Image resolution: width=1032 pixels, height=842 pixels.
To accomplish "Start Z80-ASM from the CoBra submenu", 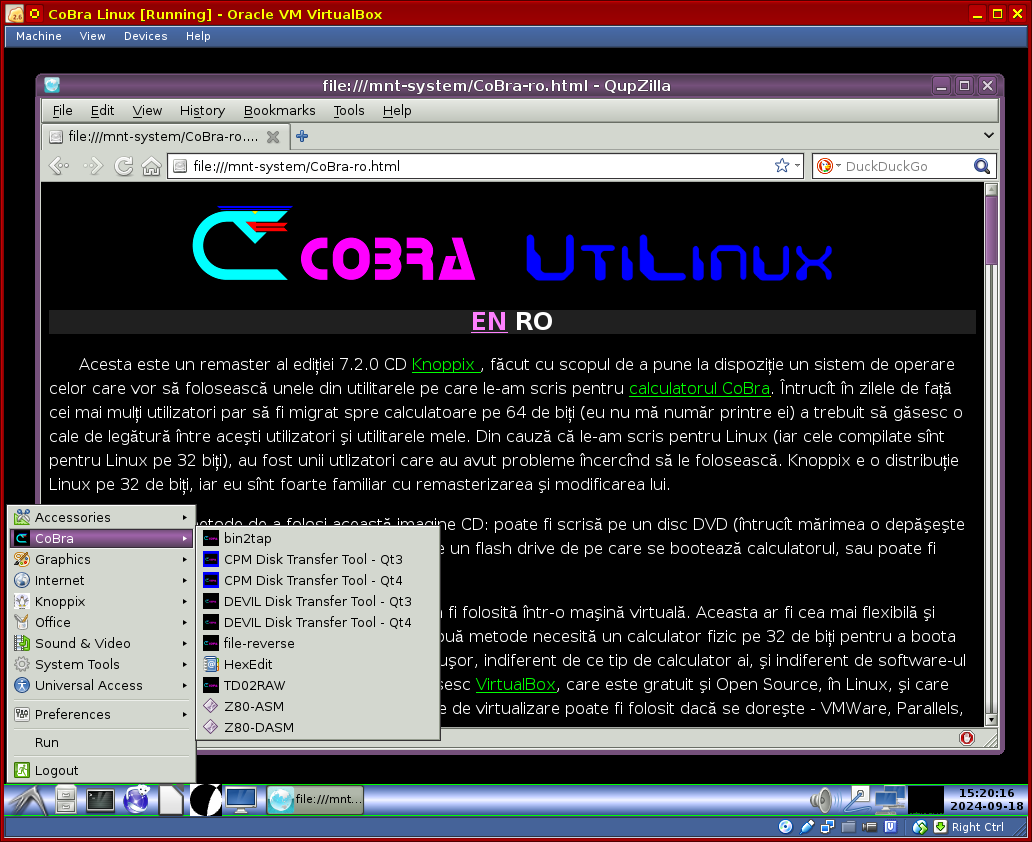I will [254, 706].
